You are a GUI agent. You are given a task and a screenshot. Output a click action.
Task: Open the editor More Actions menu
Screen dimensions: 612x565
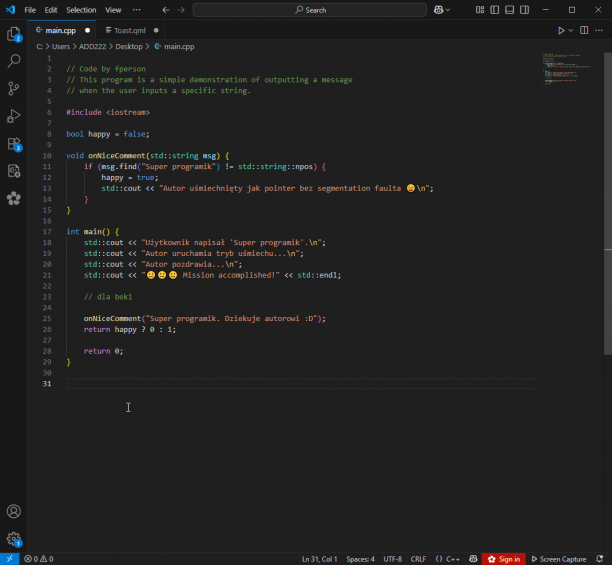599,30
